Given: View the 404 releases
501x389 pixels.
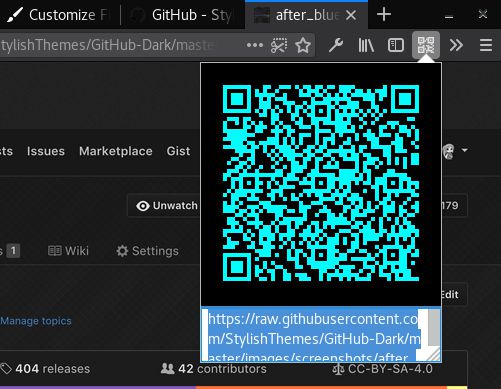Looking at the screenshot, I should (45, 369).
